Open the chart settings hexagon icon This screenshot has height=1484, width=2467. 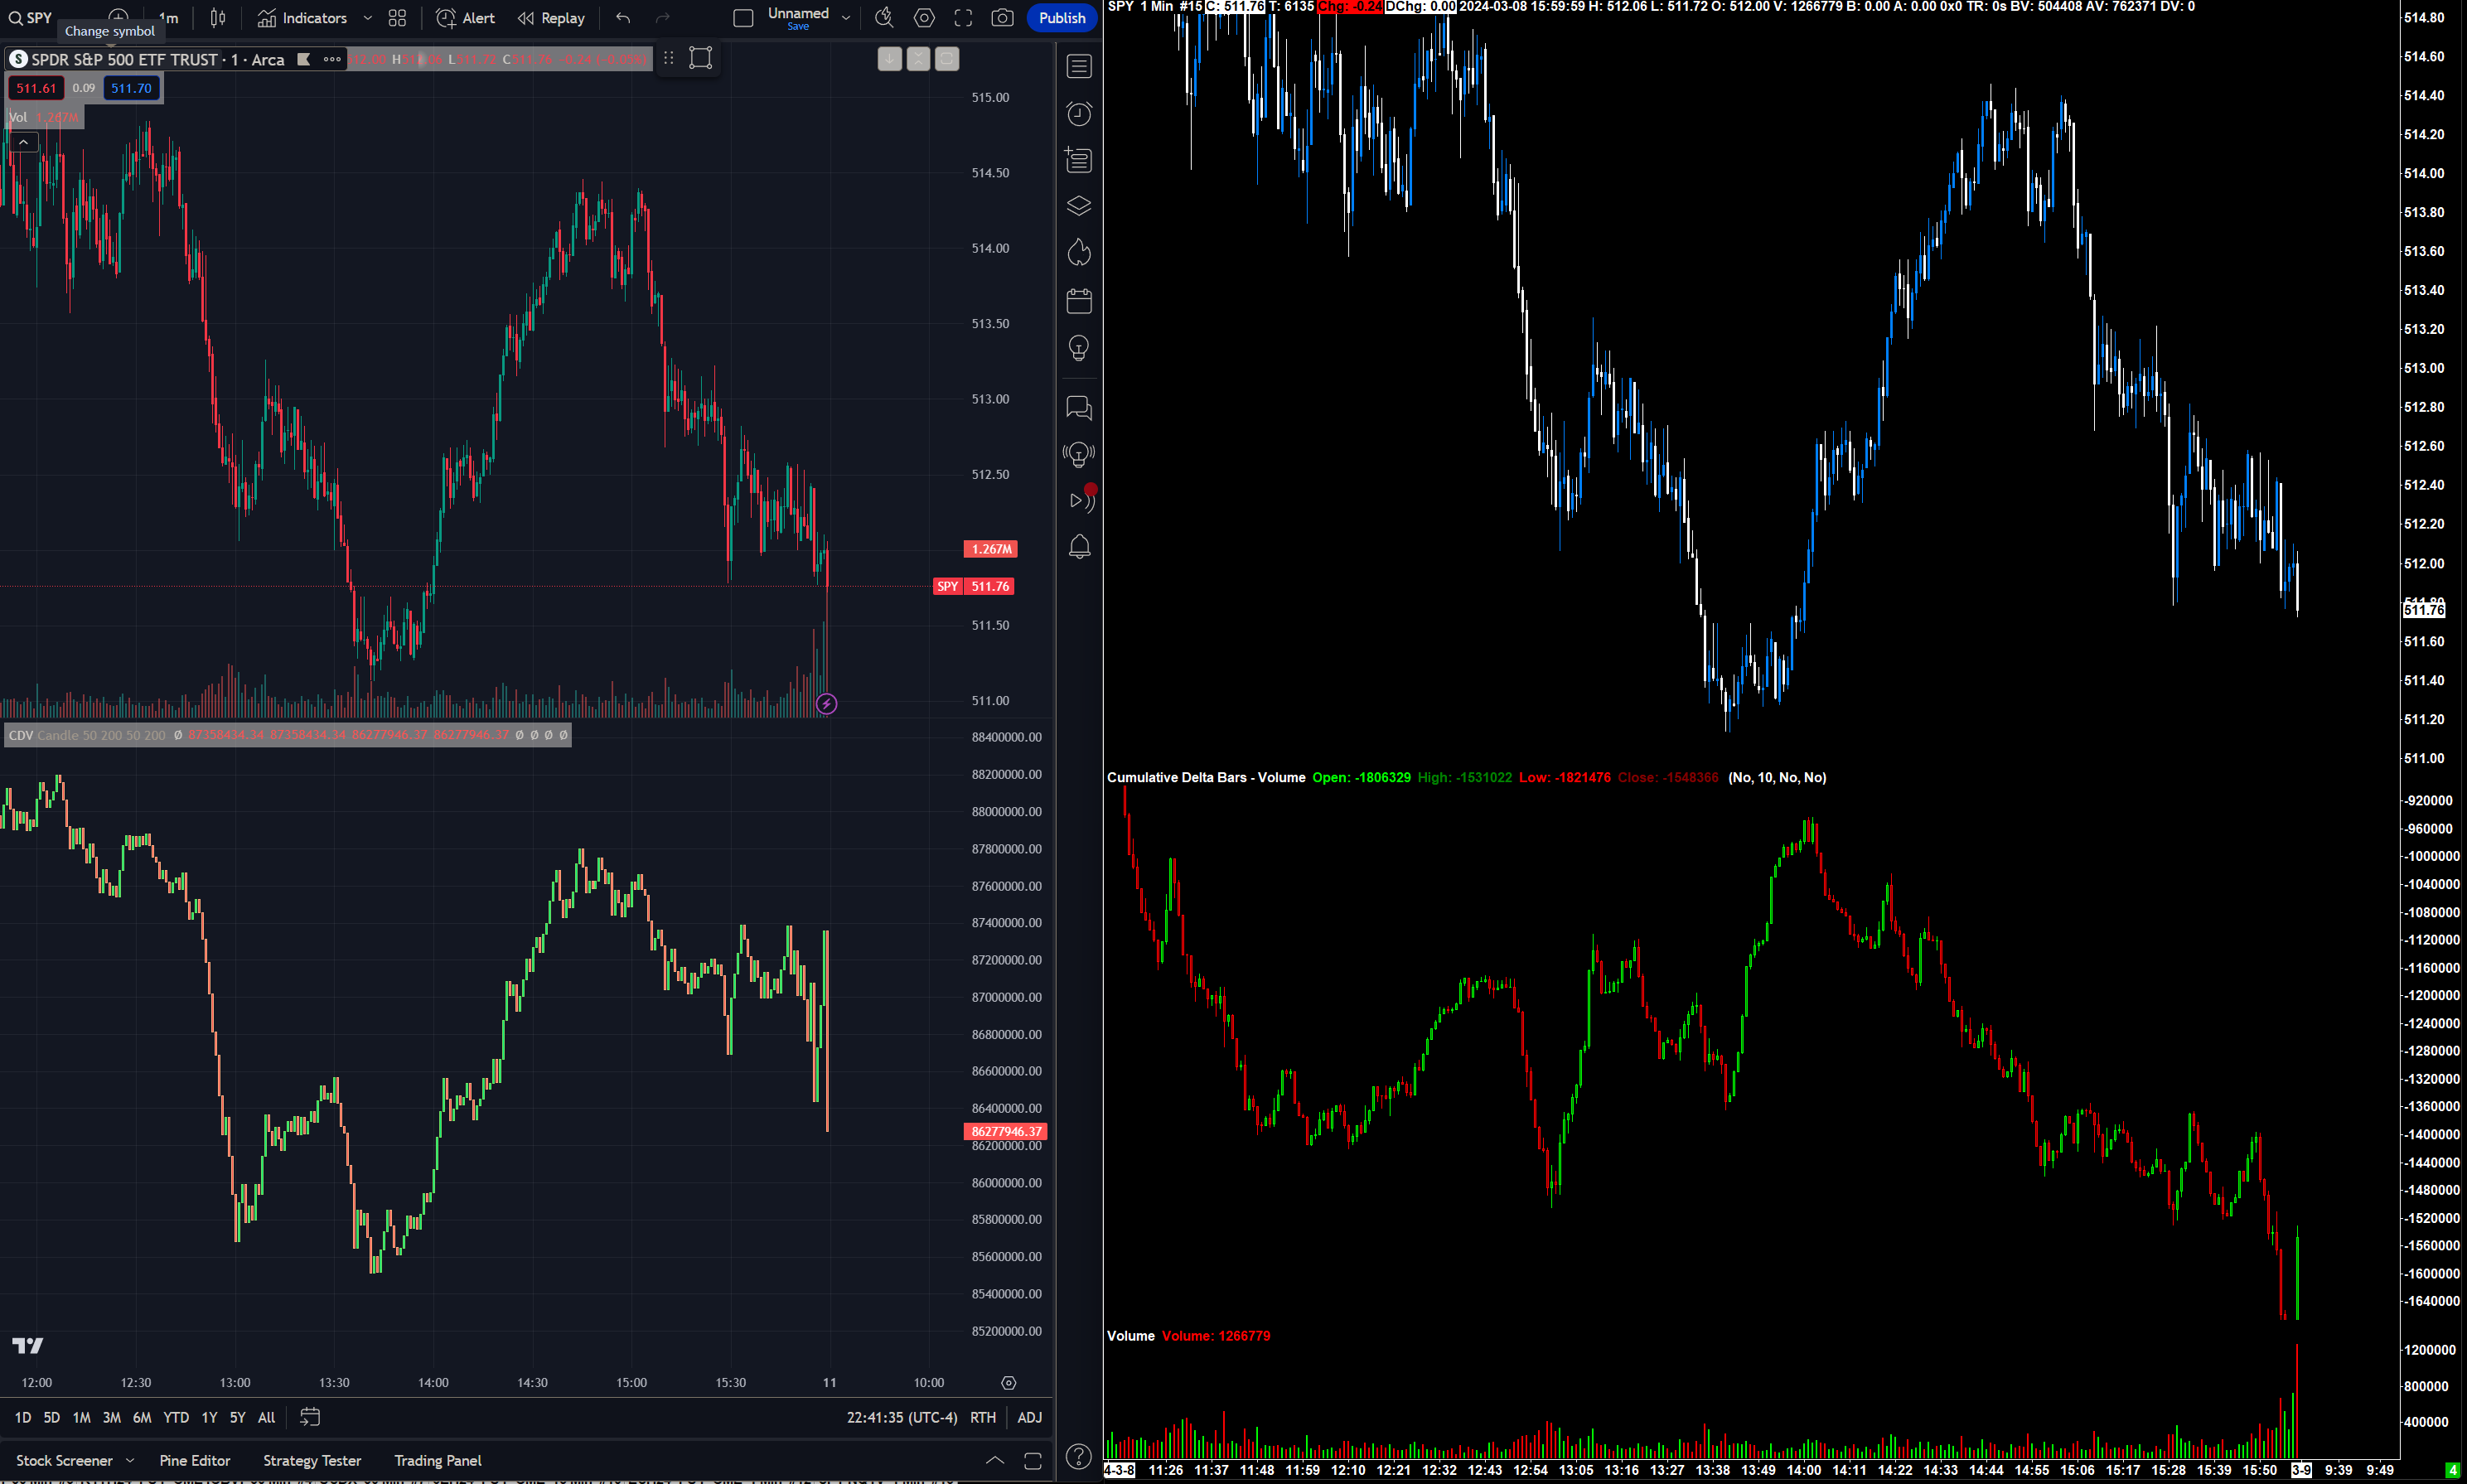click(924, 18)
